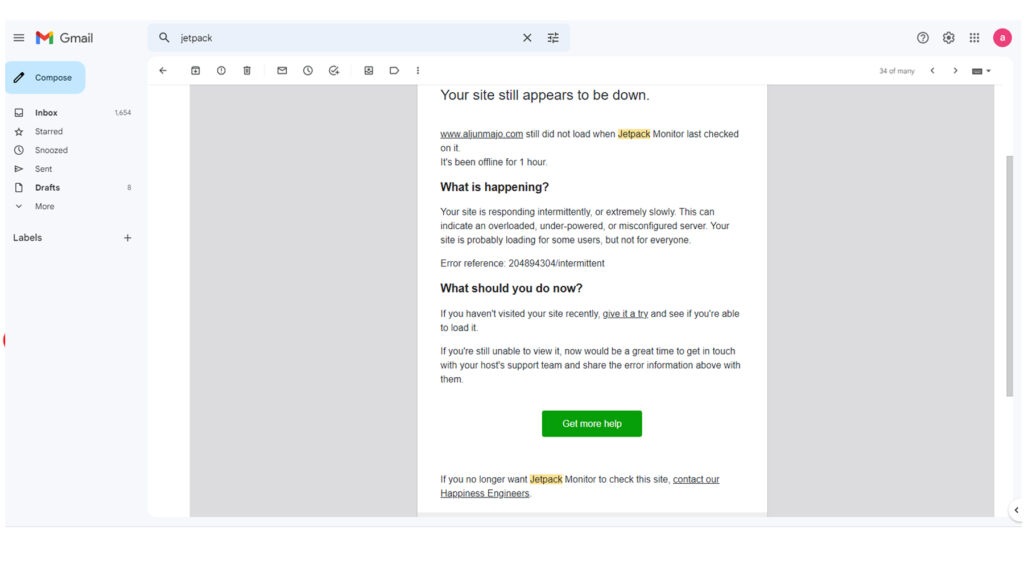The width and height of the screenshot is (1024, 569).
Task: Archive this email
Action: click(x=195, y=71)
